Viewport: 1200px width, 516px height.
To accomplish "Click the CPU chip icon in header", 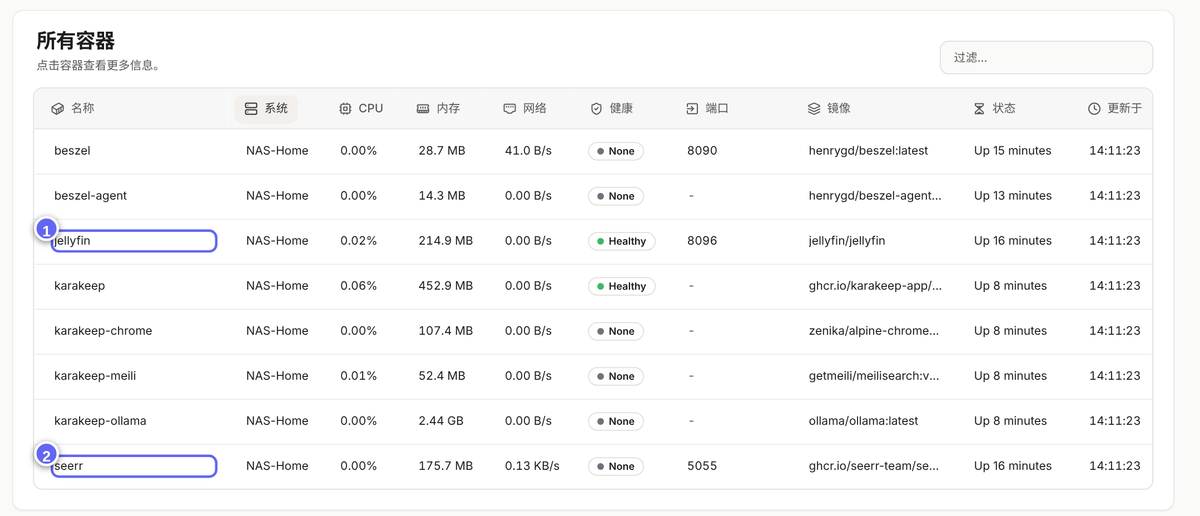I will tap(345, 108).
